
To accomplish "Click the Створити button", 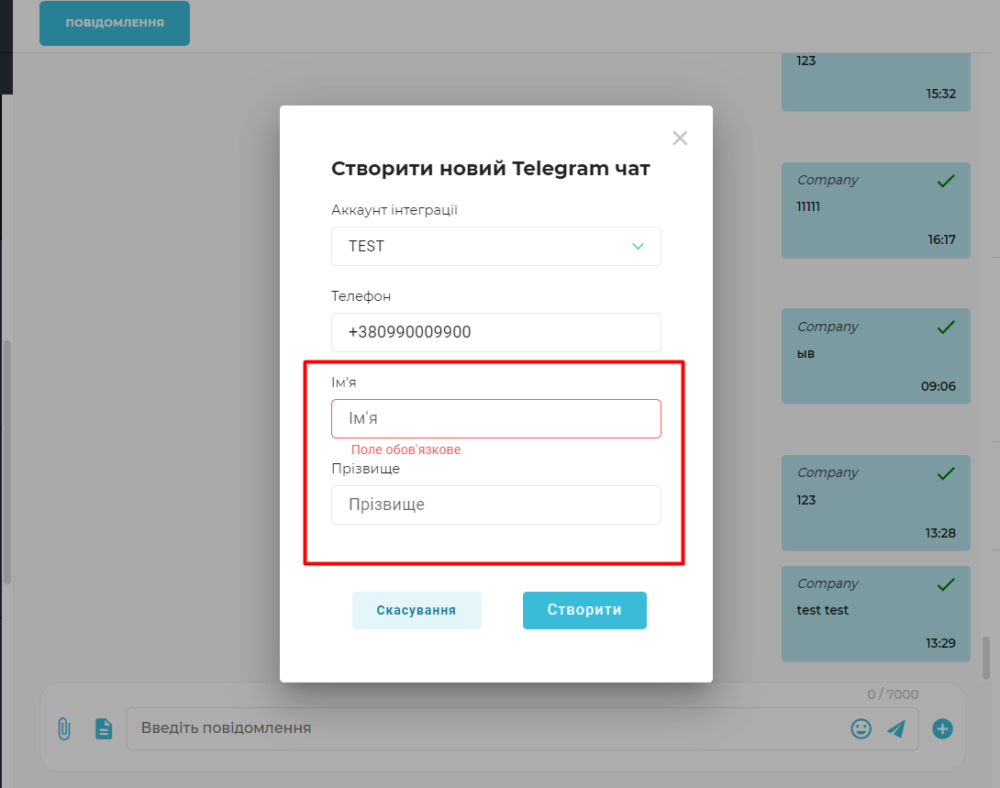I will pos(584,610).
